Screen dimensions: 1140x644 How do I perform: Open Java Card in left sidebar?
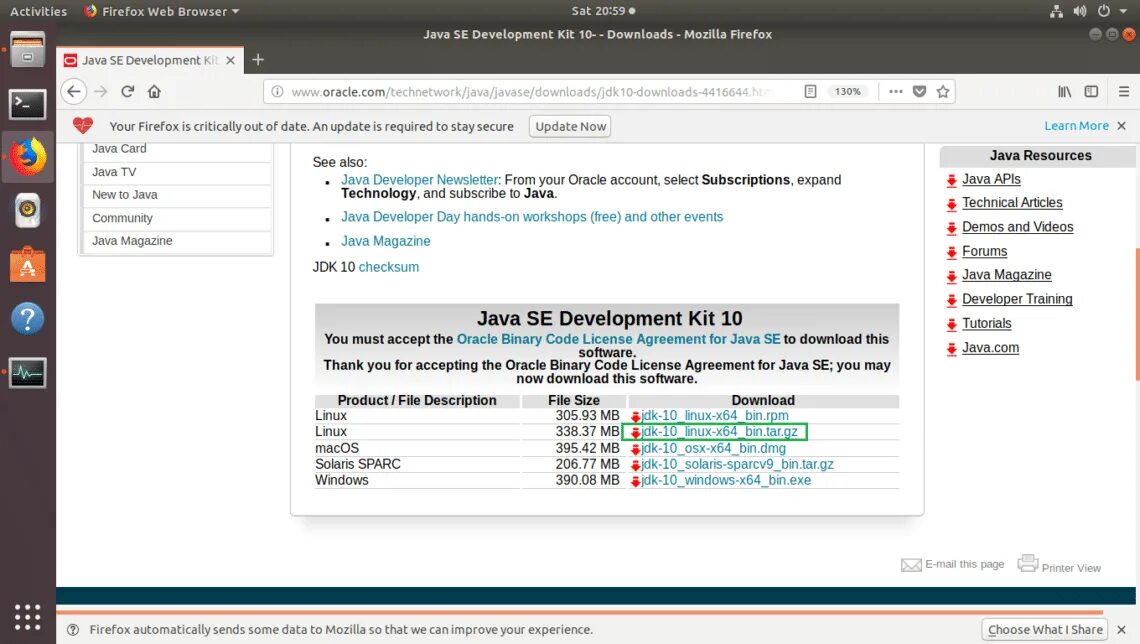pos(119,148)
